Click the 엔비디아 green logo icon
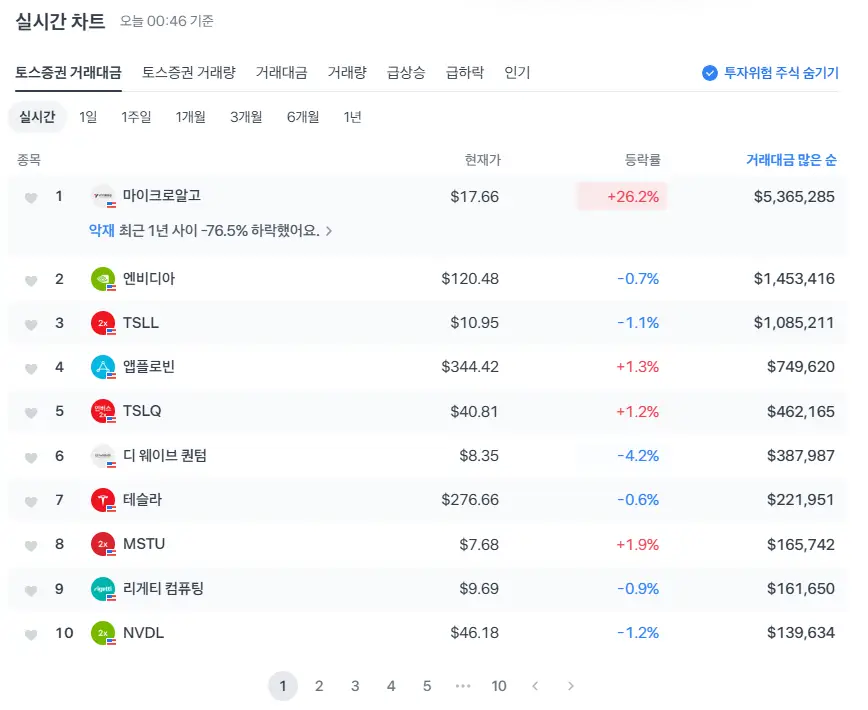Image resolution: width=868 pixels, height=710 pixels. point(103,279)
